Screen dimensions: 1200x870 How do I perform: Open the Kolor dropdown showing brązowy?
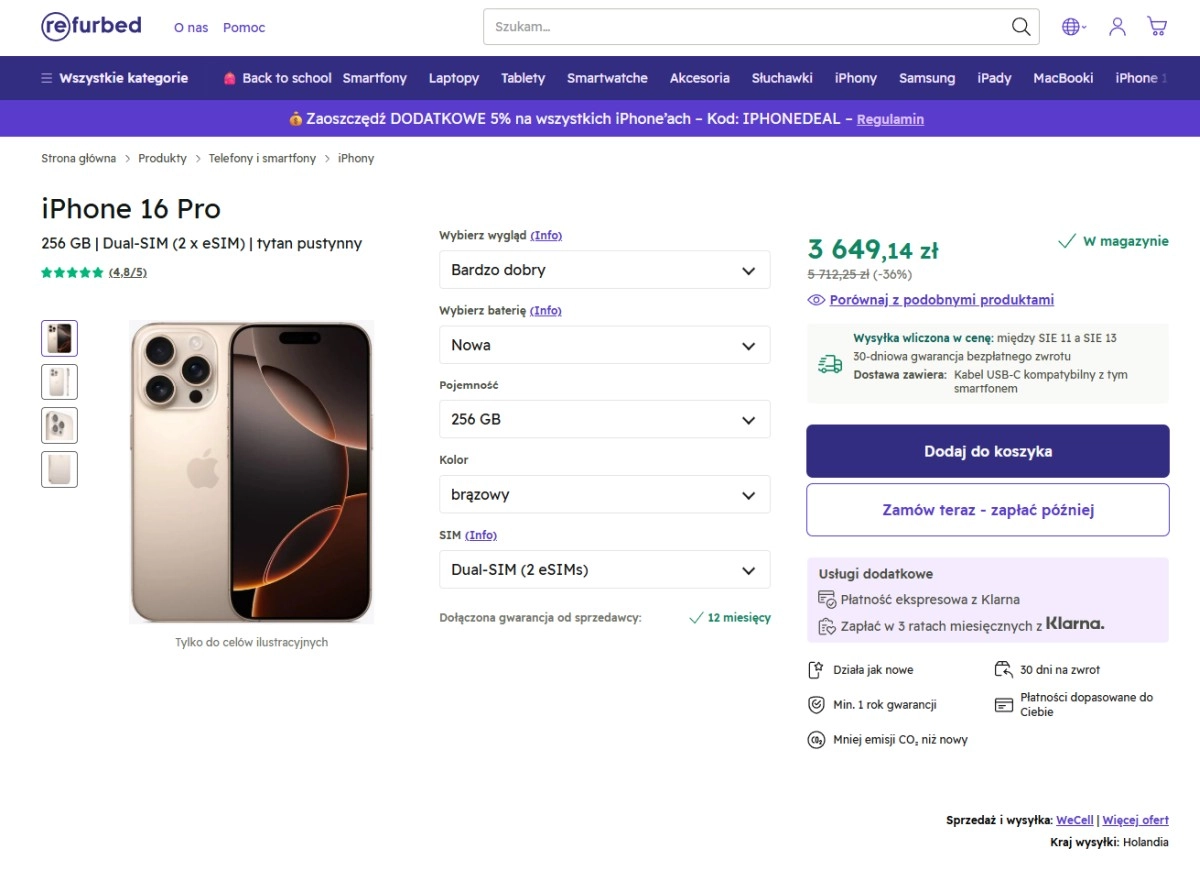(605, 494)
